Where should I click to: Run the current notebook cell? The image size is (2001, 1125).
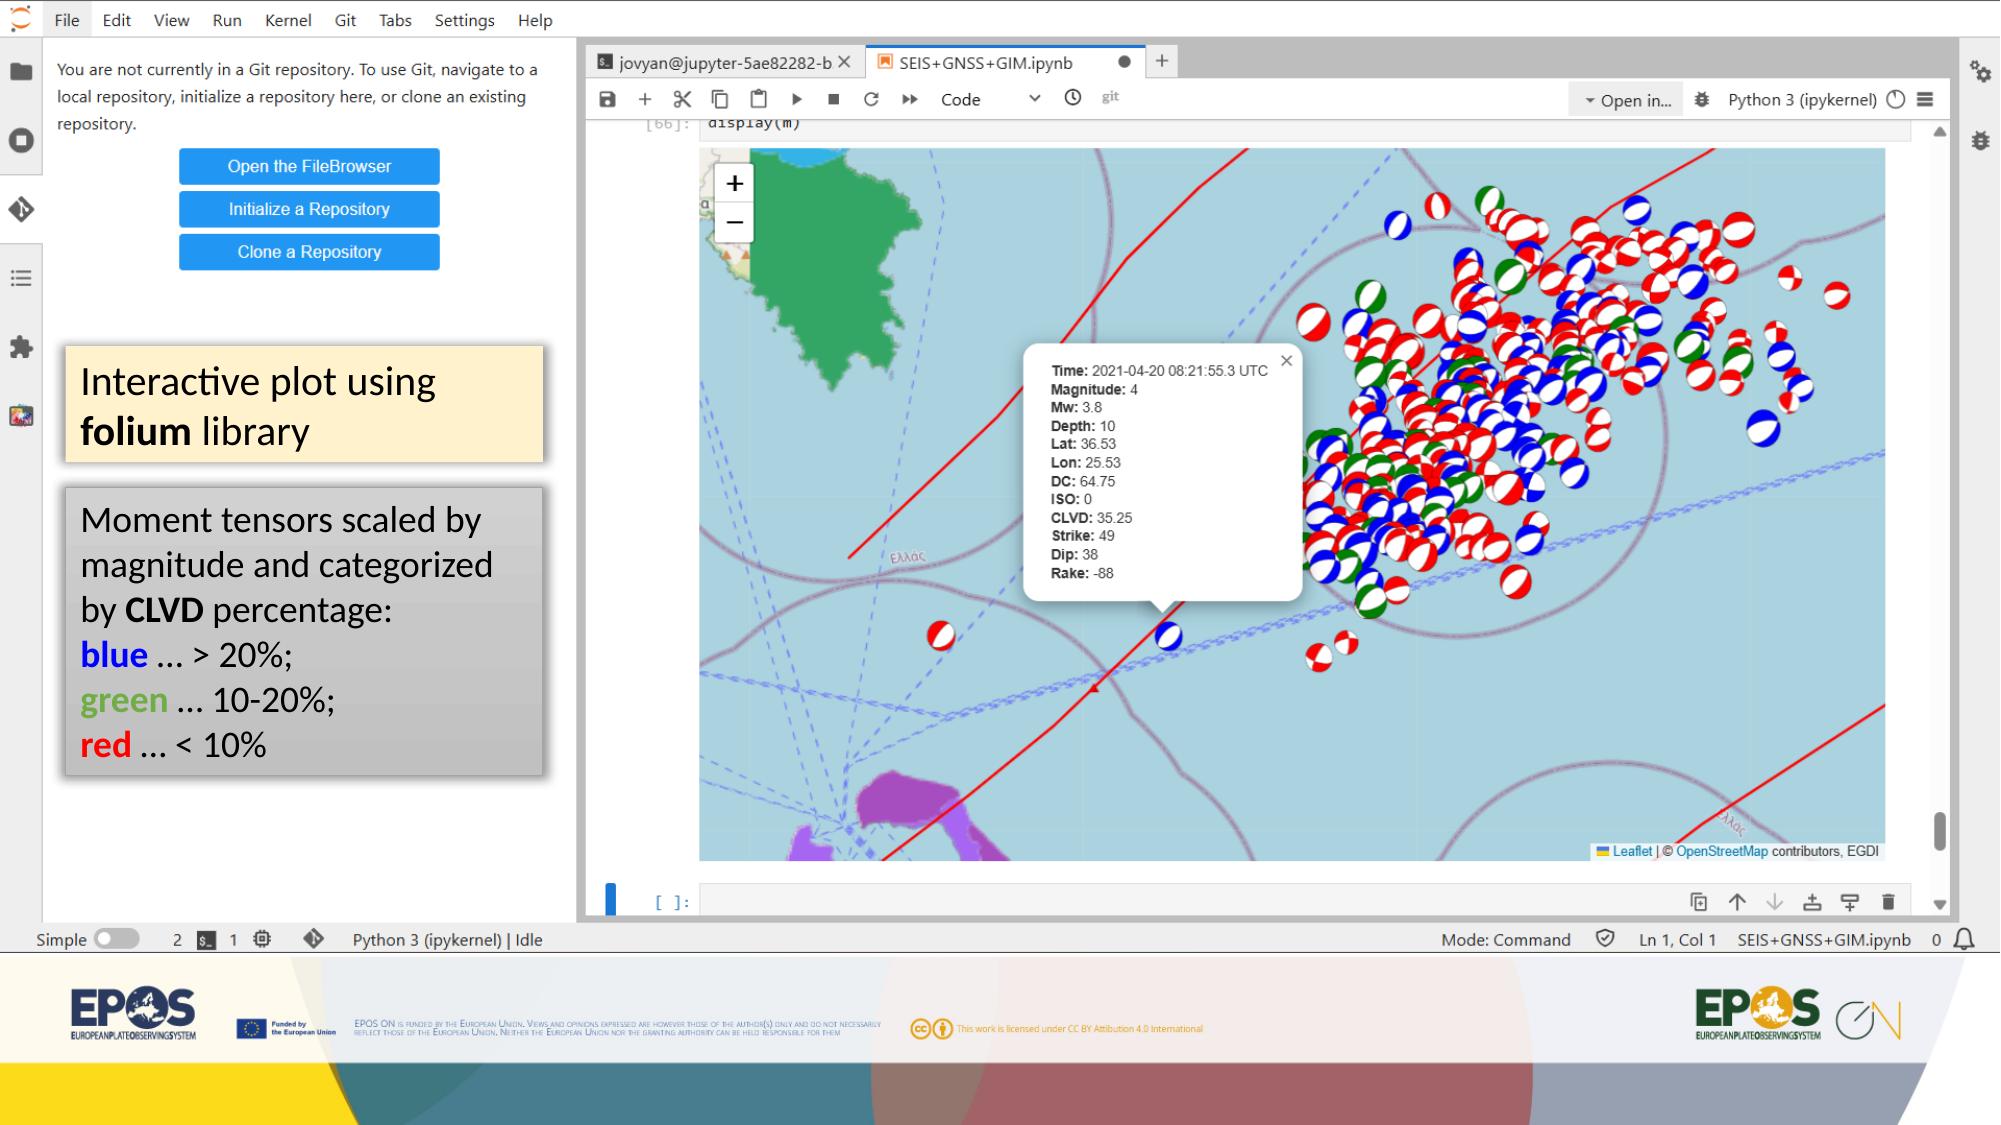pyautogui.click(x=797, y=99)
